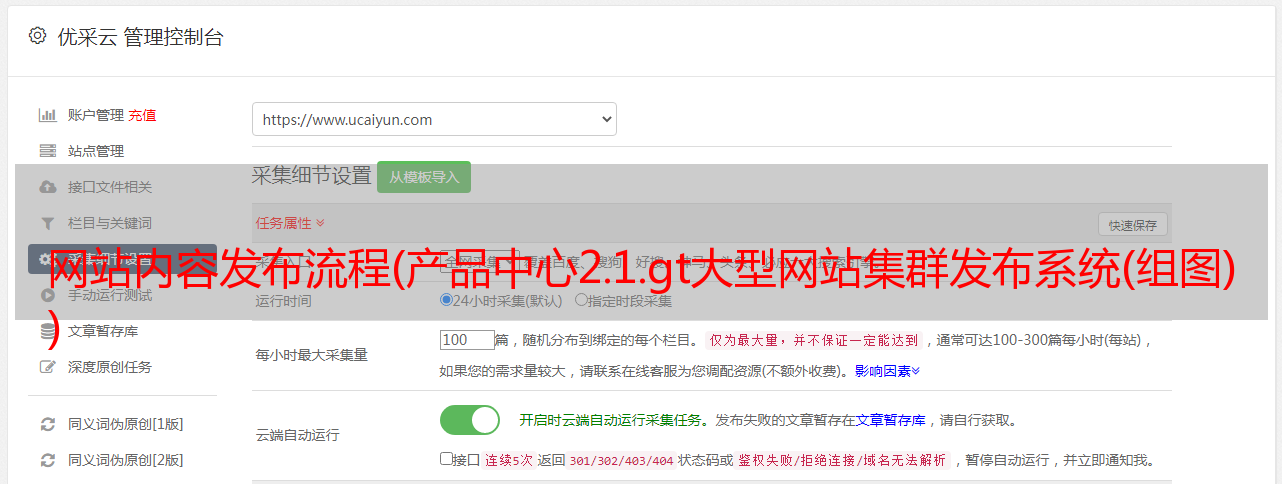Open 文章暂存库 in the sidebar
This screenshot has width=1282, height=484.
click(103, 331)
